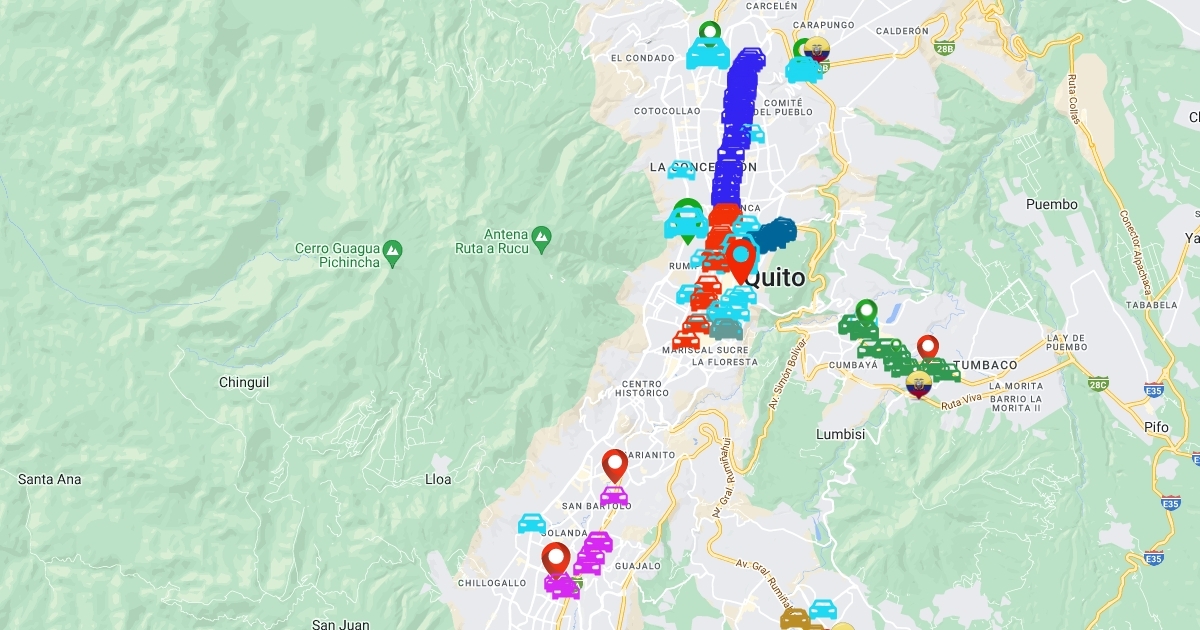1200x630 pixels.
Task: Click the long blue car cluster beside Cotocollao
Action: [x=736, y=127]
